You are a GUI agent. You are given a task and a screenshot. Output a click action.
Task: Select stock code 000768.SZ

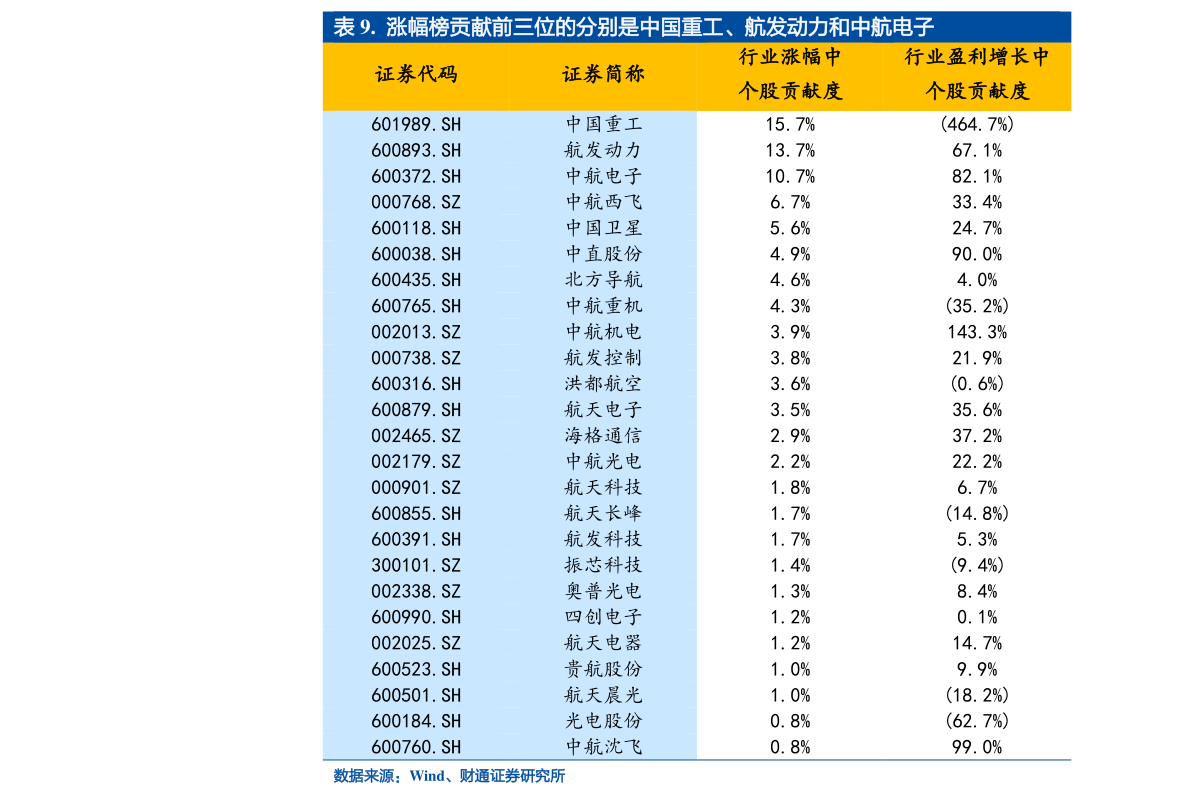pos(416,202)
